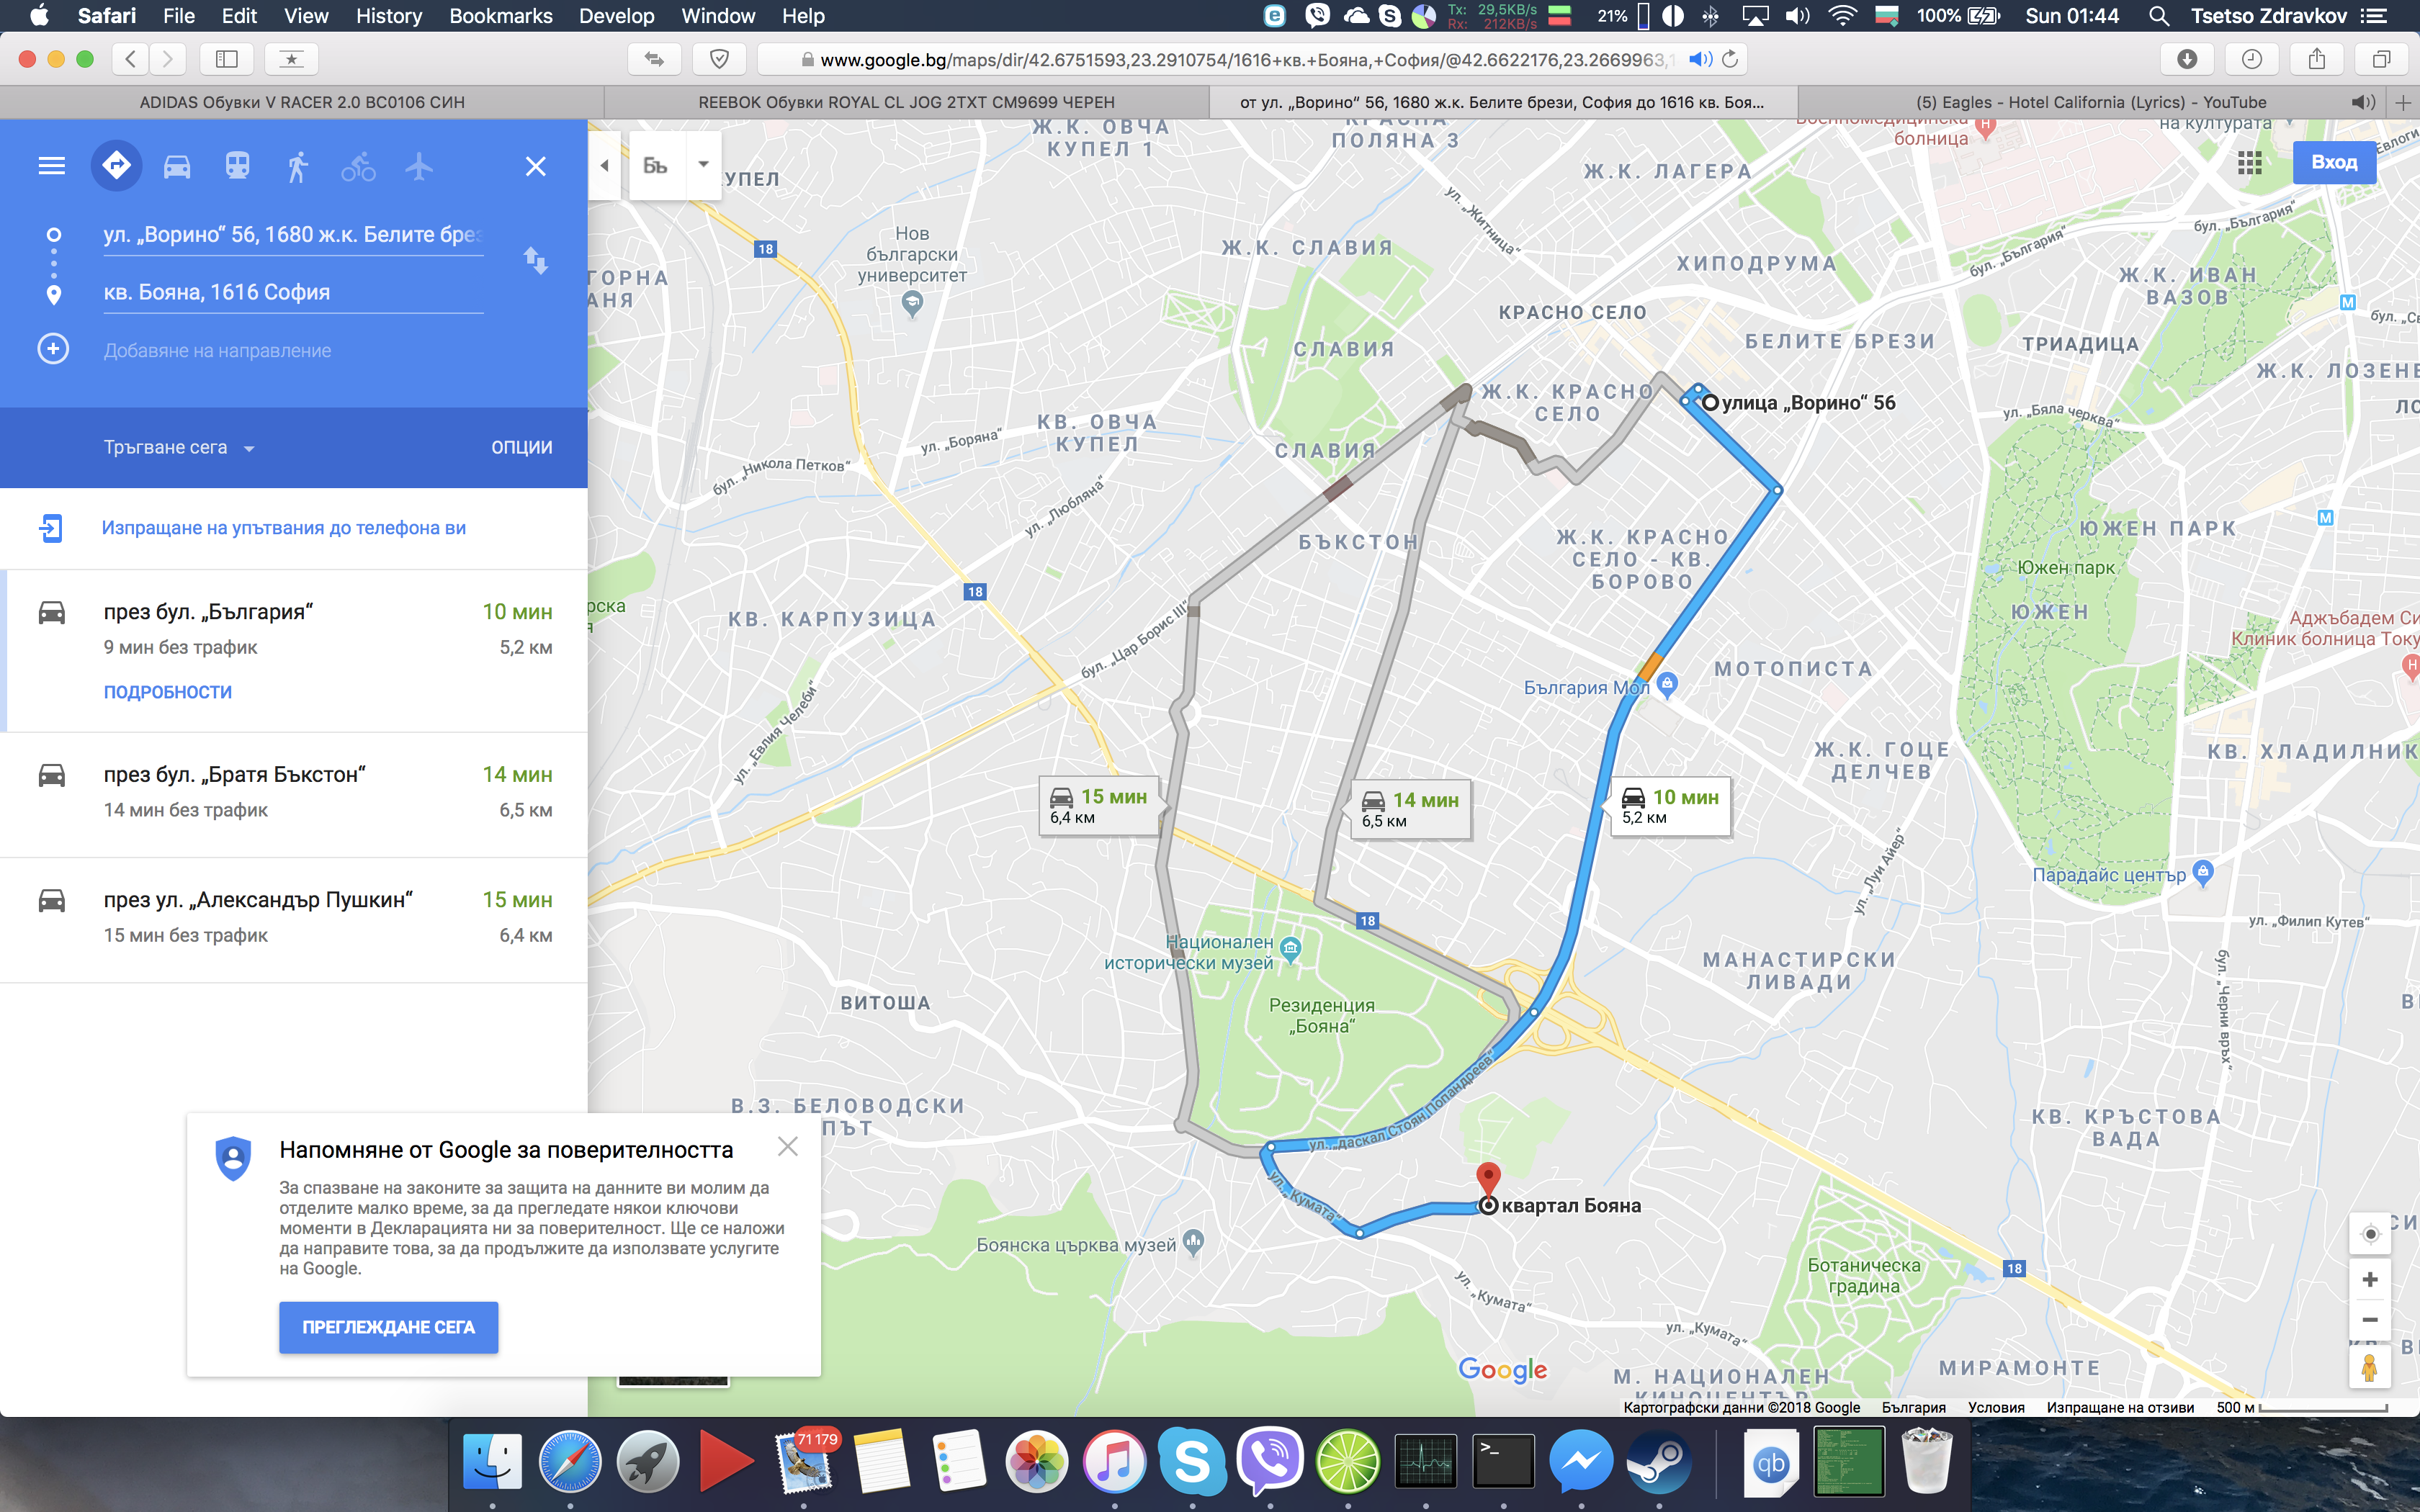The image size is (2420, 1512).
Task: Select cycling travel mode icon
Action: click(358, 166)
